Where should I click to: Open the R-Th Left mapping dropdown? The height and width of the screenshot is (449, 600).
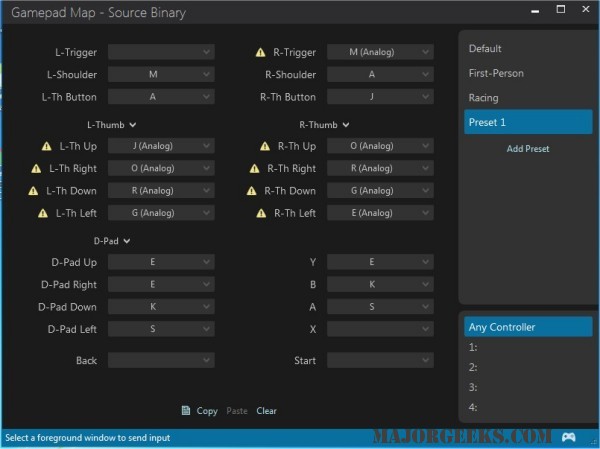[x=380, y=213]
